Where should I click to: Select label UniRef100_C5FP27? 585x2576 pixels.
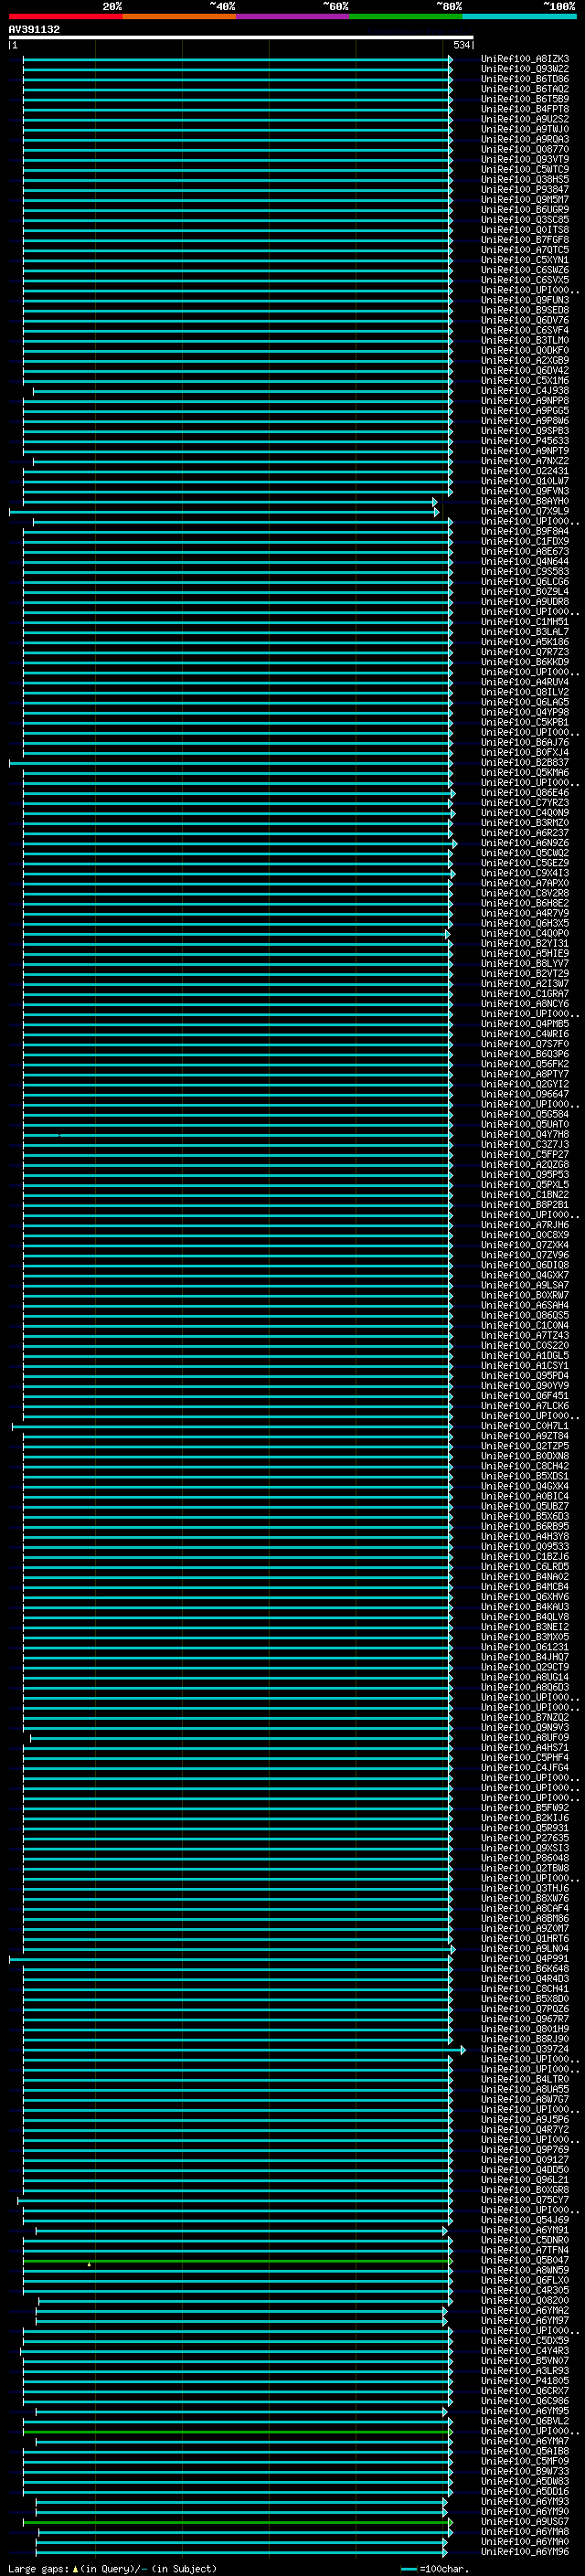coord(525,1154)
